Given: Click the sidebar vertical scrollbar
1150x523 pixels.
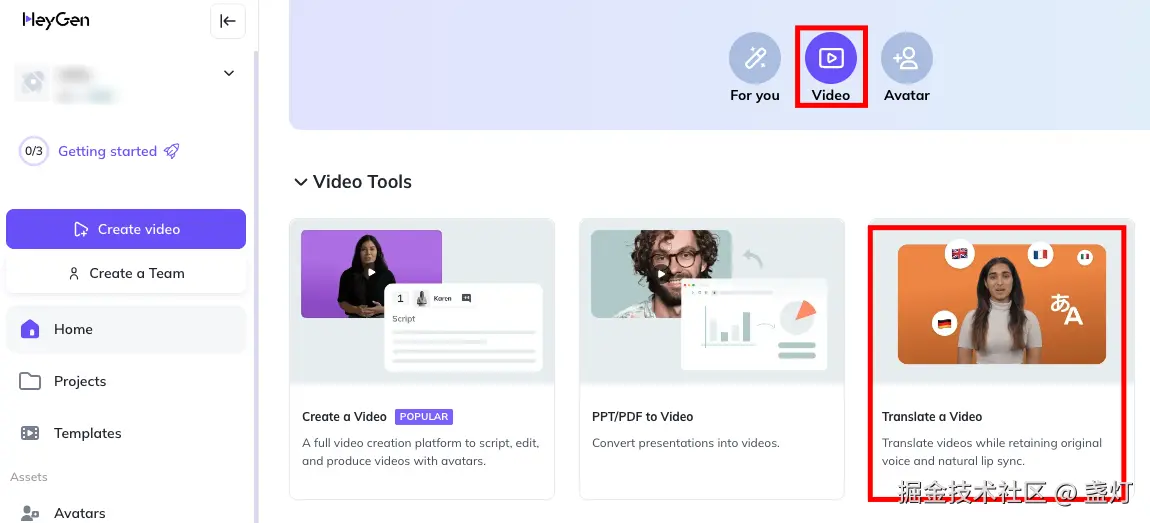Looking at the screenshot, I should point(255,286).
